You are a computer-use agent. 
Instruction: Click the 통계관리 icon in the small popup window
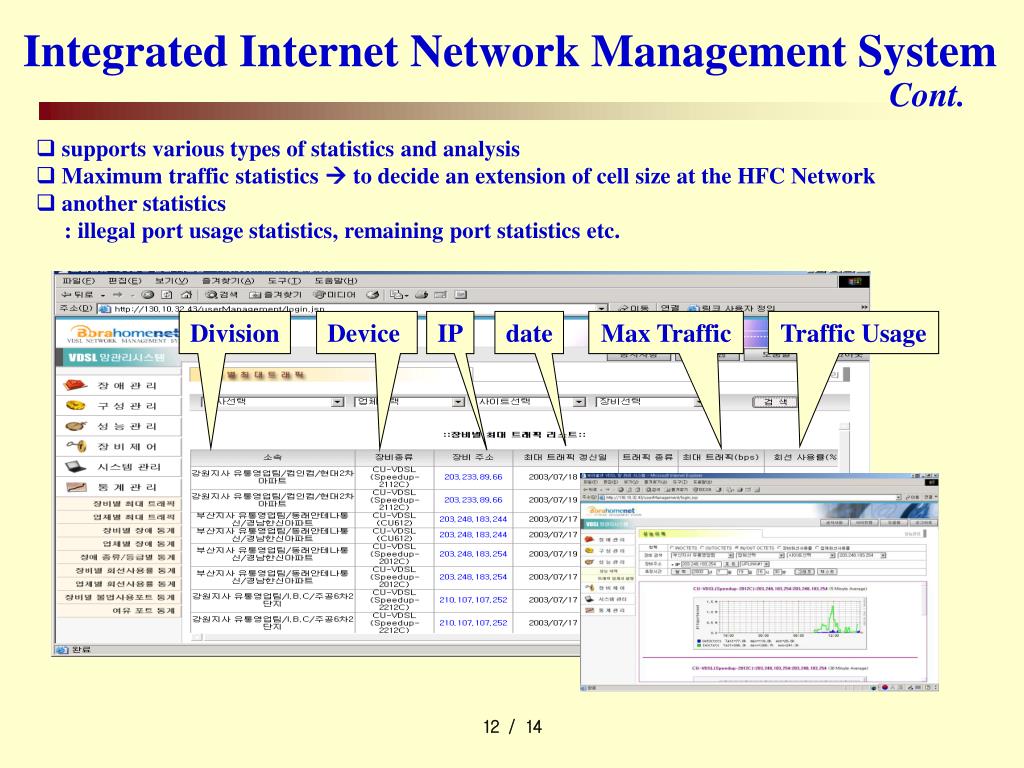point(589,610)
